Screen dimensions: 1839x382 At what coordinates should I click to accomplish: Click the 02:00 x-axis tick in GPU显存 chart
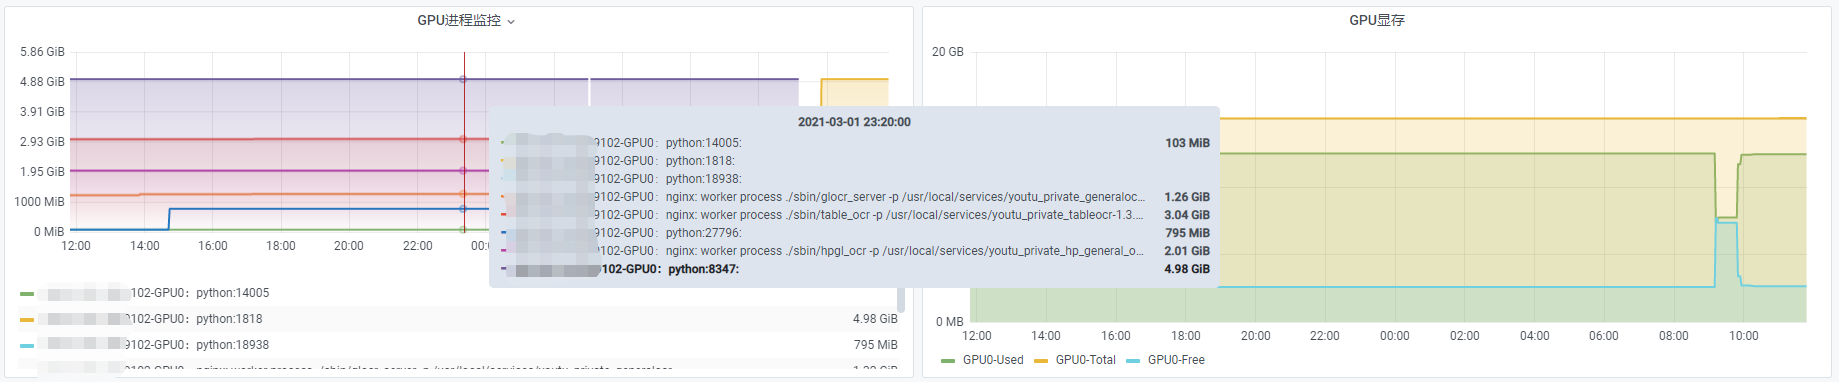tap(1465, 336)
